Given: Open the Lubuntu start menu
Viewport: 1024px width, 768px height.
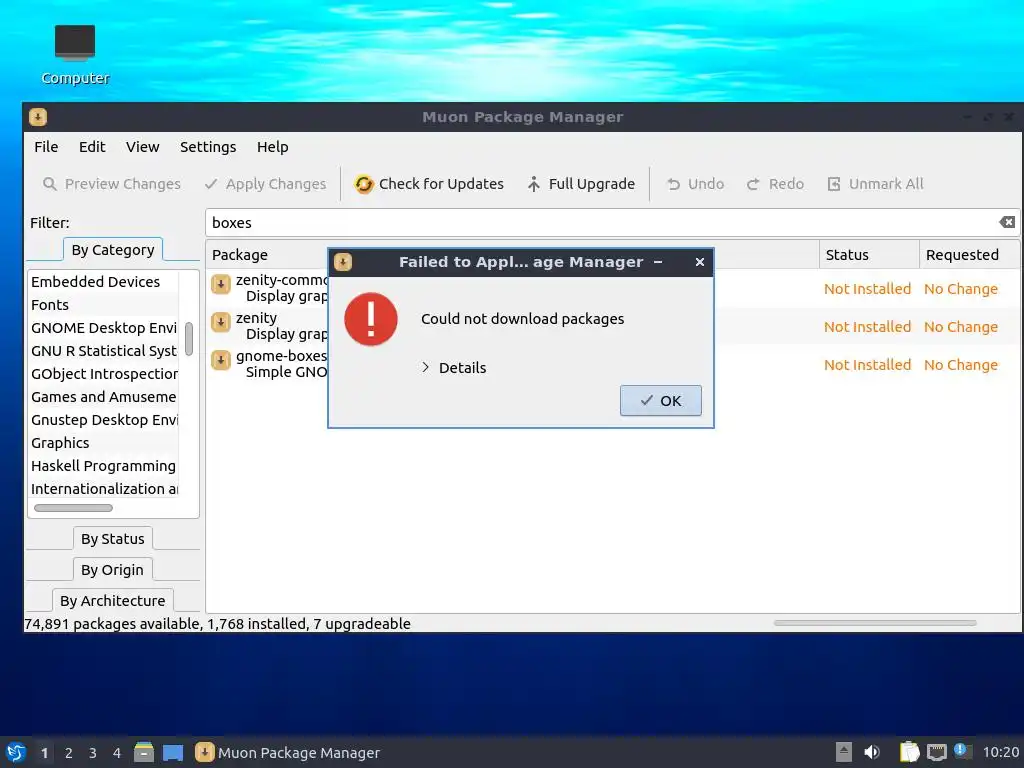Looking at the screenshot, I should tap(16, 752).
